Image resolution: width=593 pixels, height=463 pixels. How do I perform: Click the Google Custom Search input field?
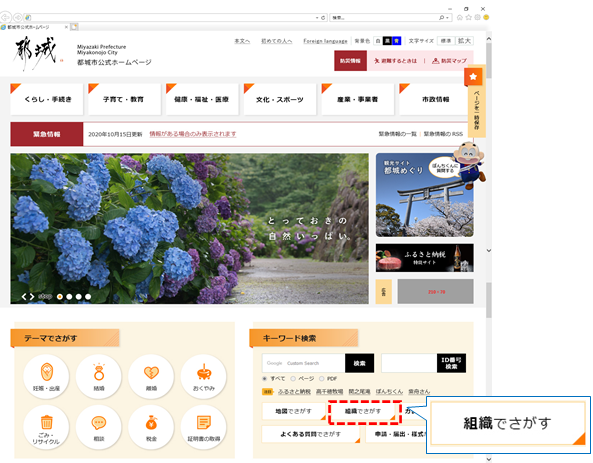pyautogui.click(x=304, y=363)
